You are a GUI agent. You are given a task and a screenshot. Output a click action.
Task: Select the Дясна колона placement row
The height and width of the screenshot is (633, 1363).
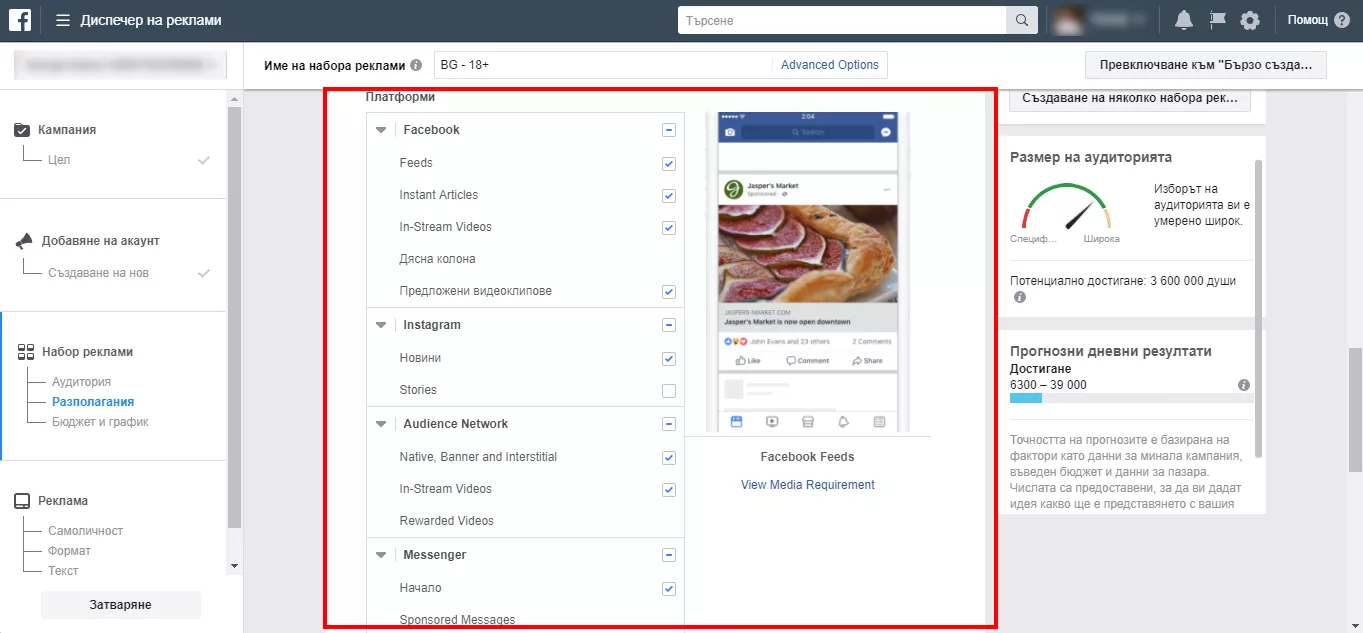526,259
